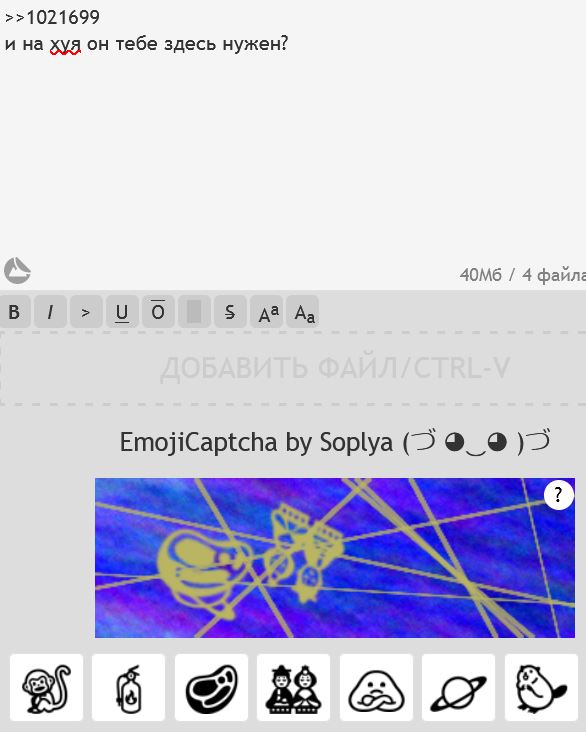
Task: Strikethrough text with the S button
Action: click(230, 311)
